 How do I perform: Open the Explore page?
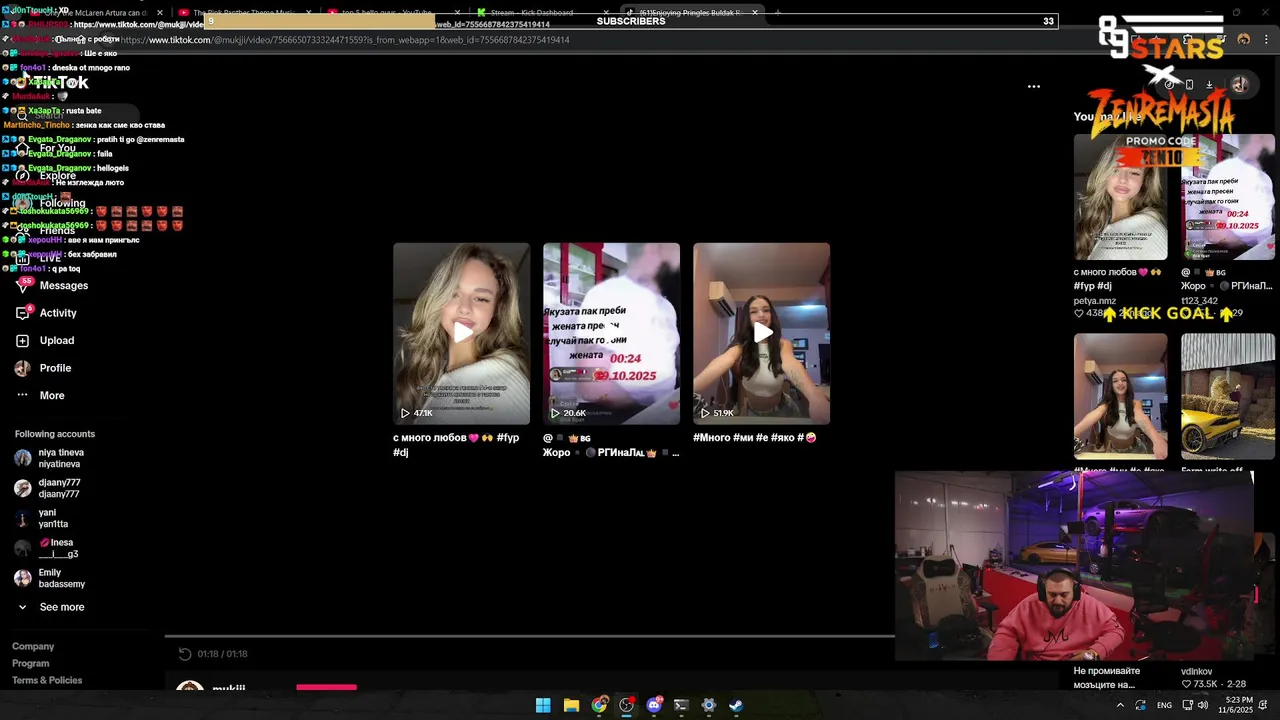coord(47,176)
